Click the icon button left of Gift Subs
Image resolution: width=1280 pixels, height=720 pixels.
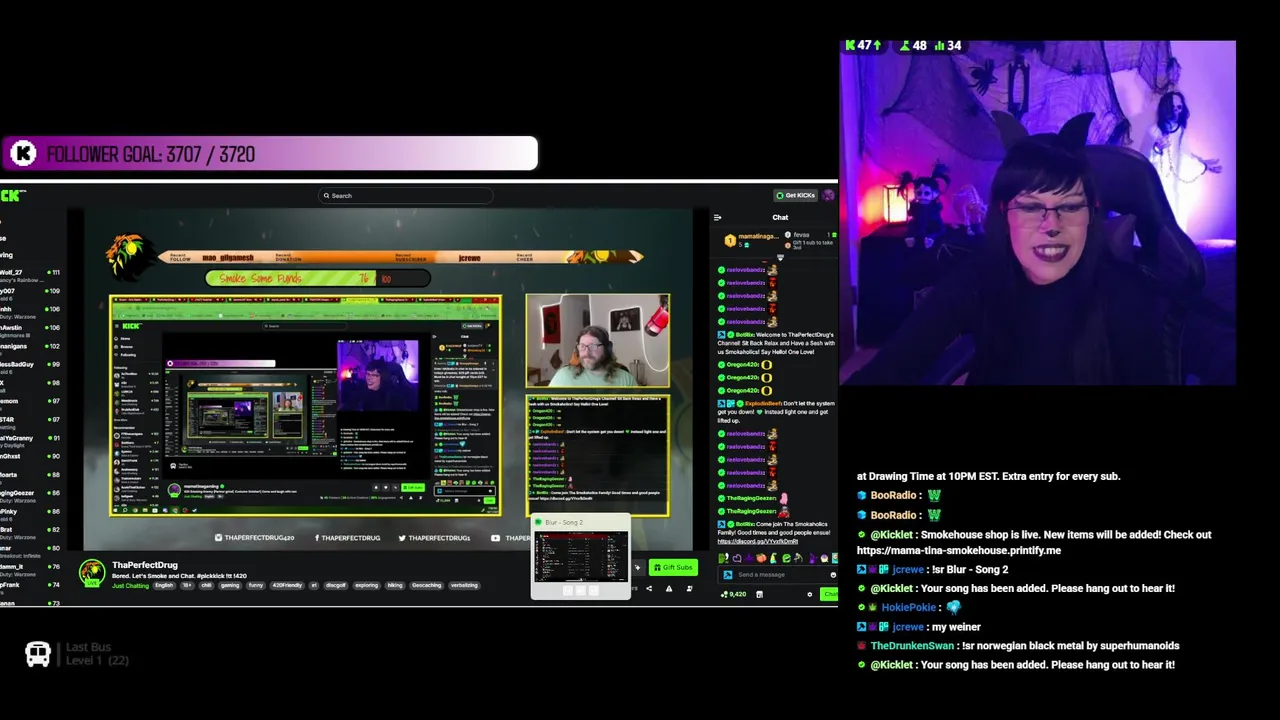(637, 567)
